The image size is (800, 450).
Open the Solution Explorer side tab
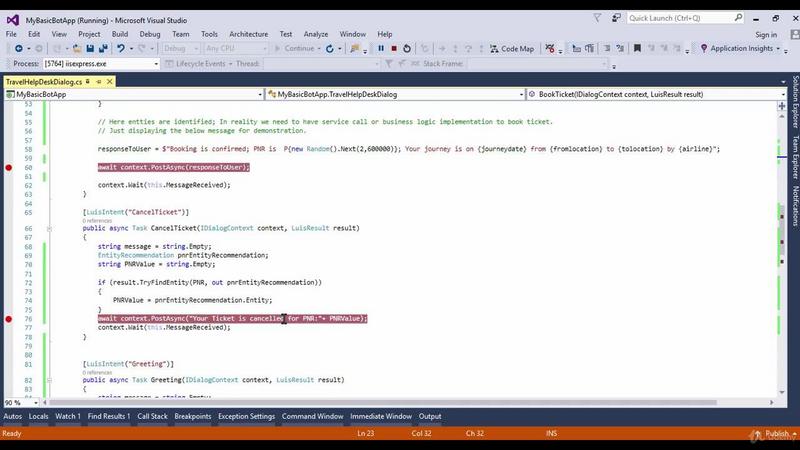pos(795,102)
